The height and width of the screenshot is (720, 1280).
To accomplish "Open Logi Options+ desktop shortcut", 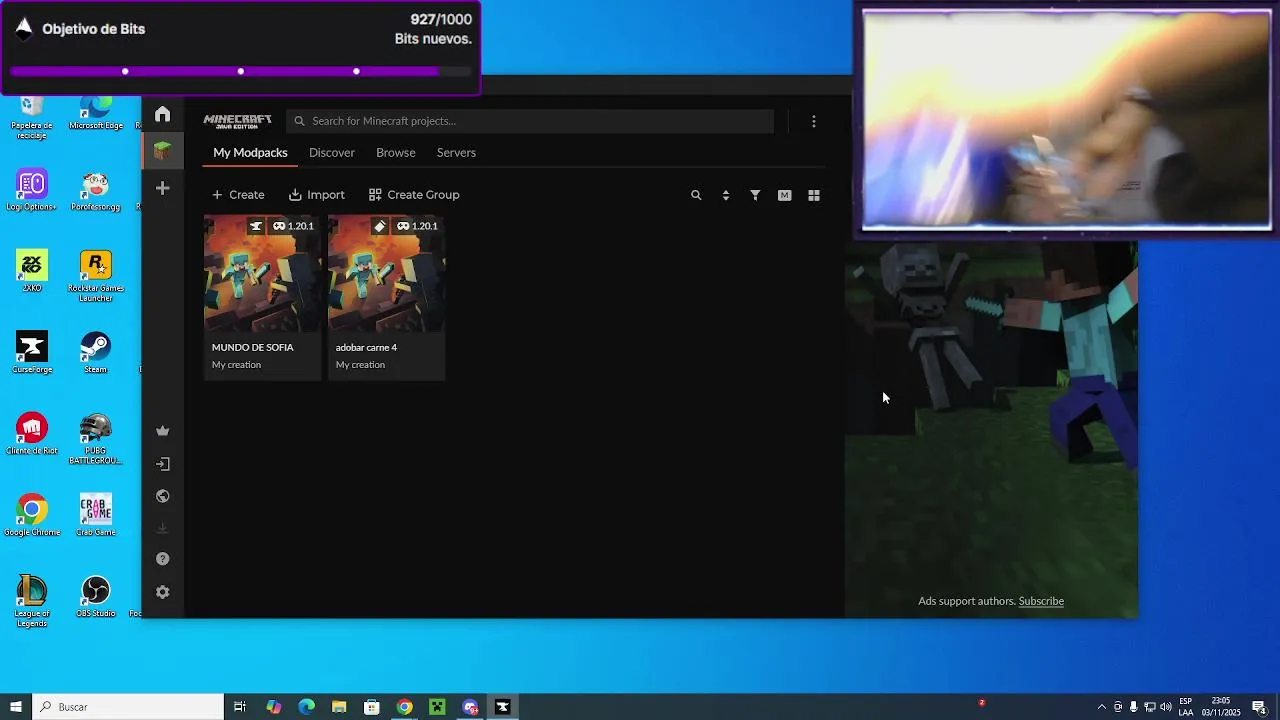I will point(32,190).
